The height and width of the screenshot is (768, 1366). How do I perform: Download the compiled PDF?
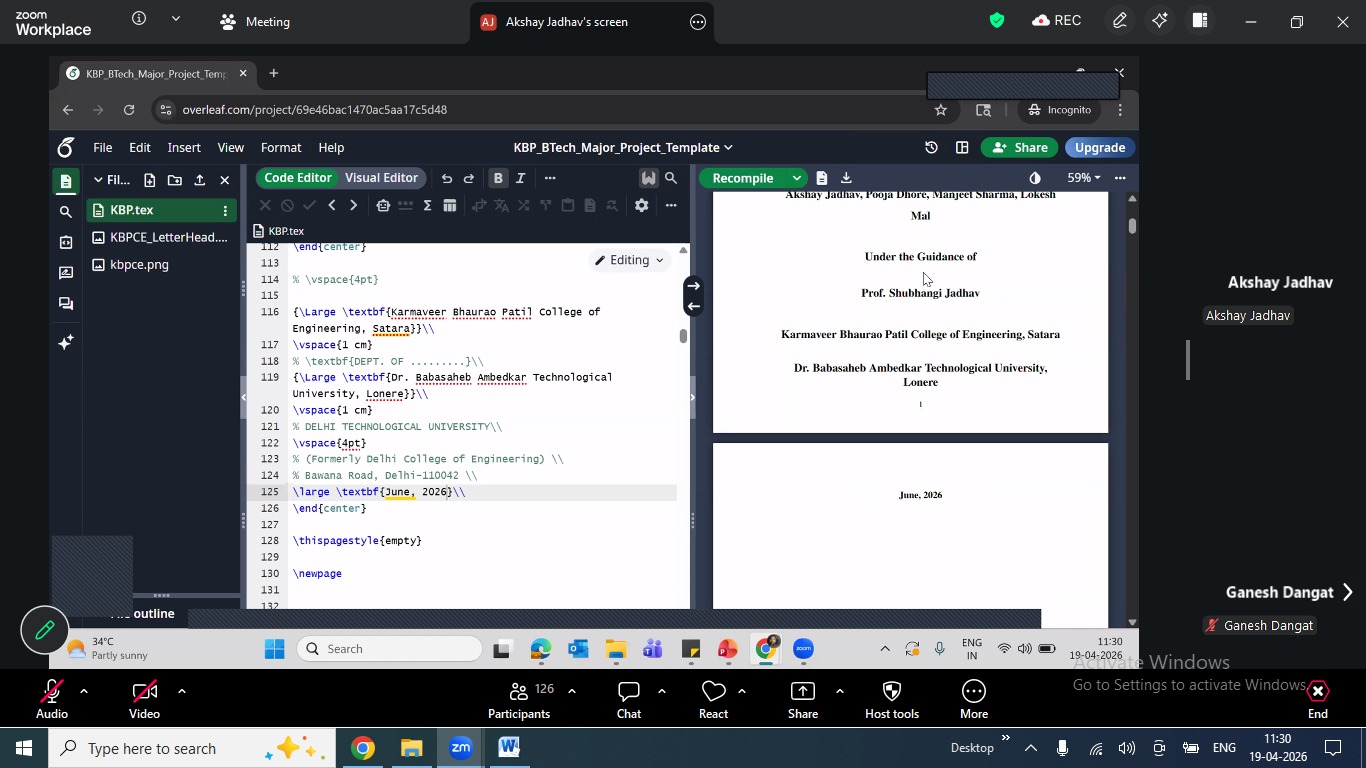[x=847, y=178]
